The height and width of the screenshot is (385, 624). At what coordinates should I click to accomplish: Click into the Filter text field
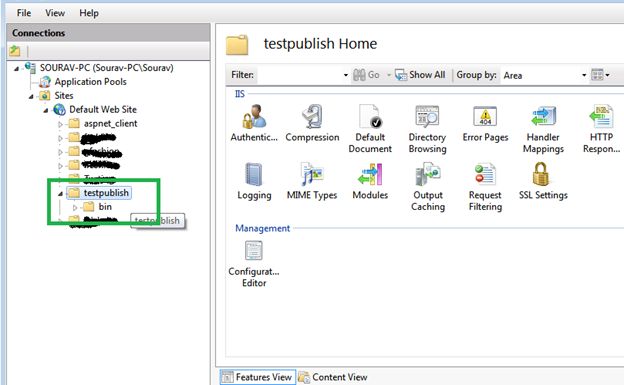(x=299, y=75)
